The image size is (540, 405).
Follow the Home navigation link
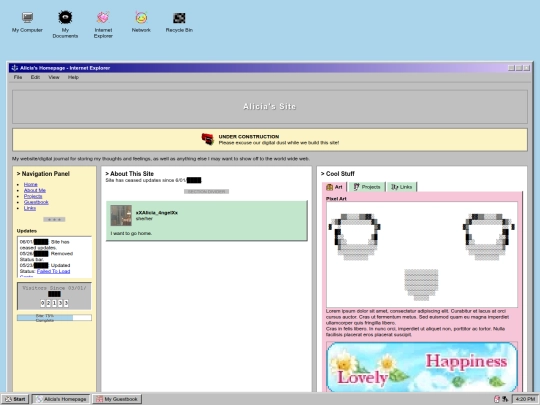tap(31, 185)
